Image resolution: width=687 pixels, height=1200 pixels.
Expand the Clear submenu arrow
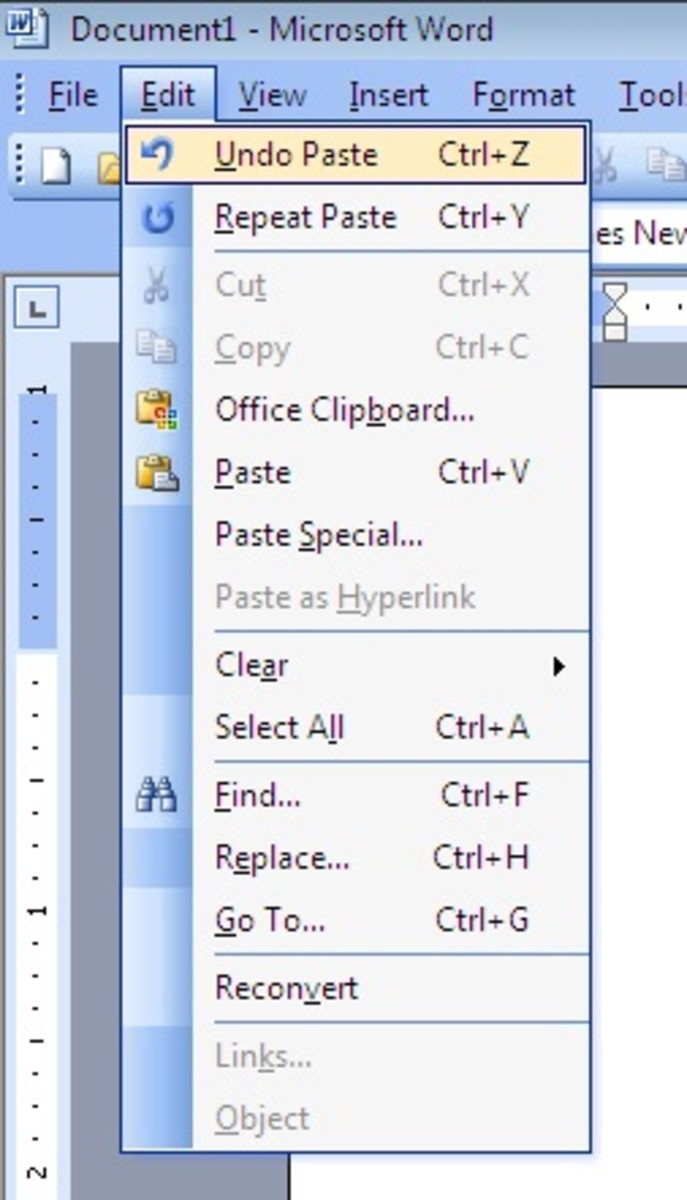559,666
